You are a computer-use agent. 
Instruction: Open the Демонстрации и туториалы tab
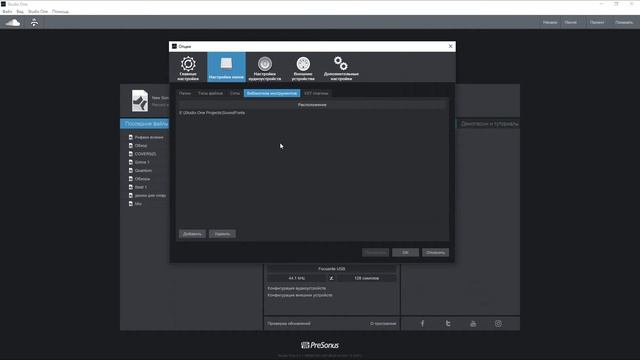tap(488, 124)
